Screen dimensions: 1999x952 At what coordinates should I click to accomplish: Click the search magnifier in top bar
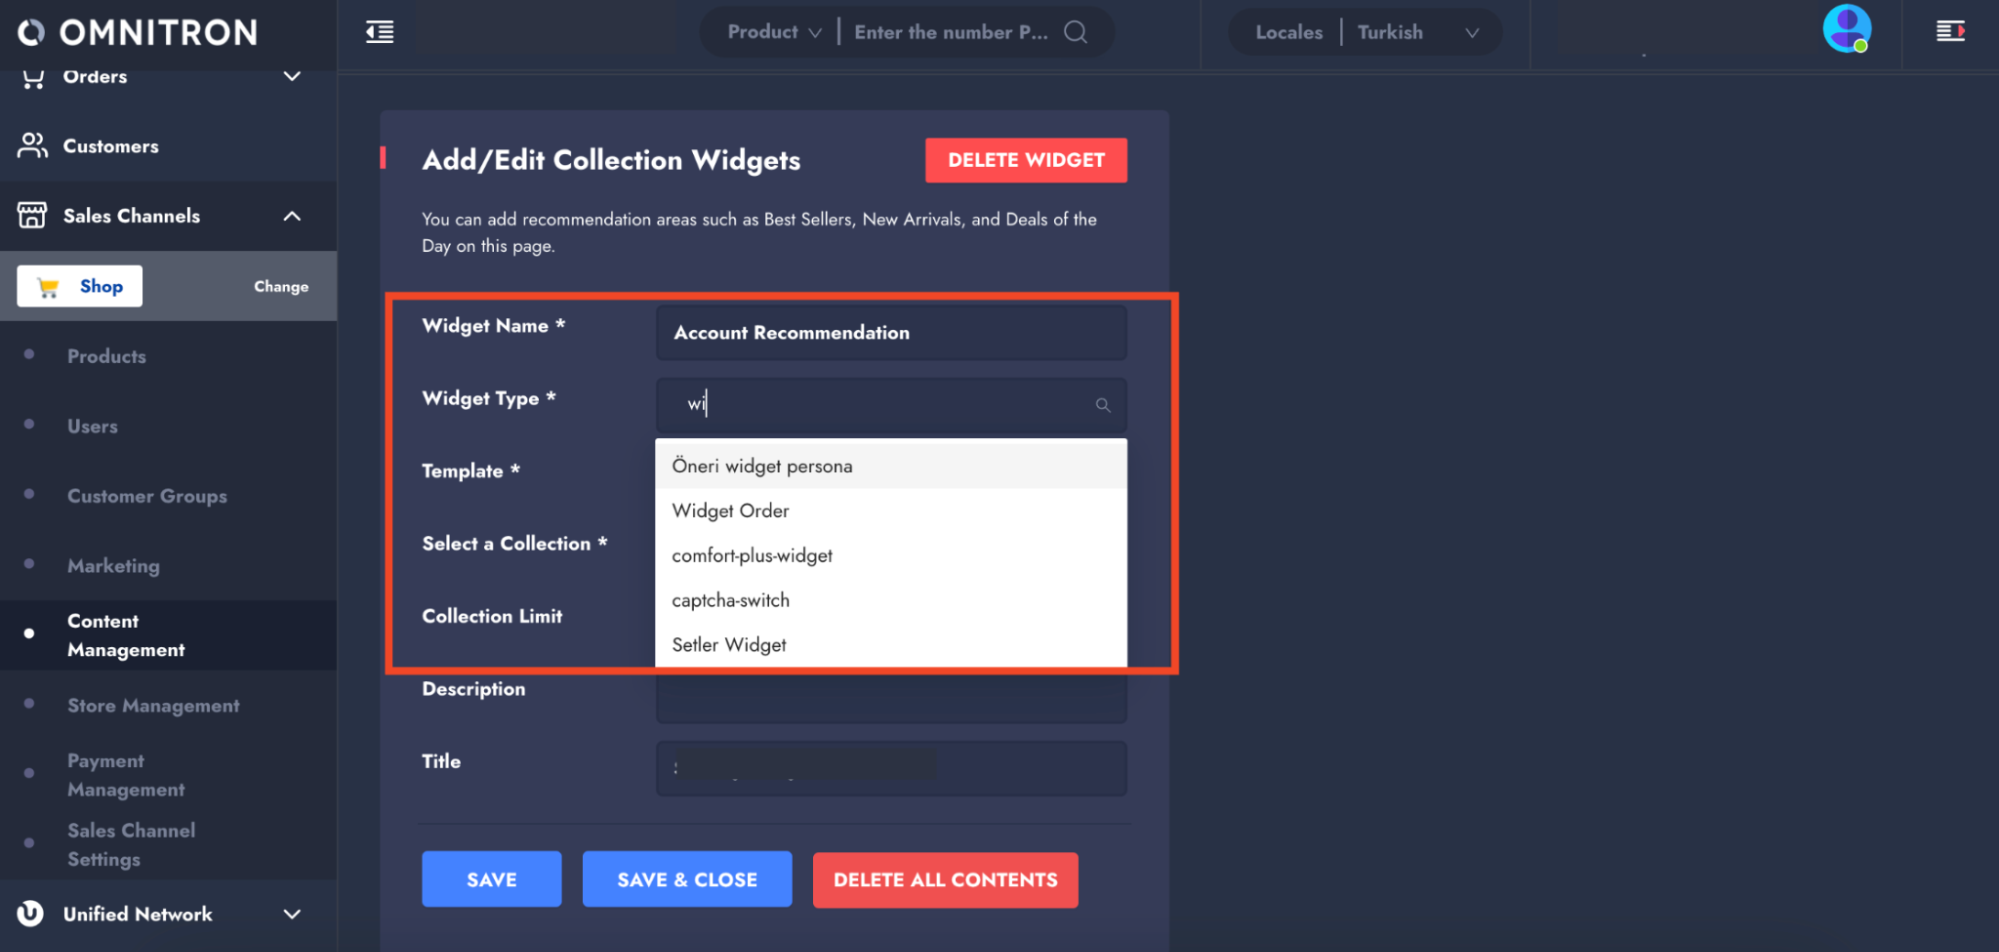pyautogui.click(x=1075, y=32)
